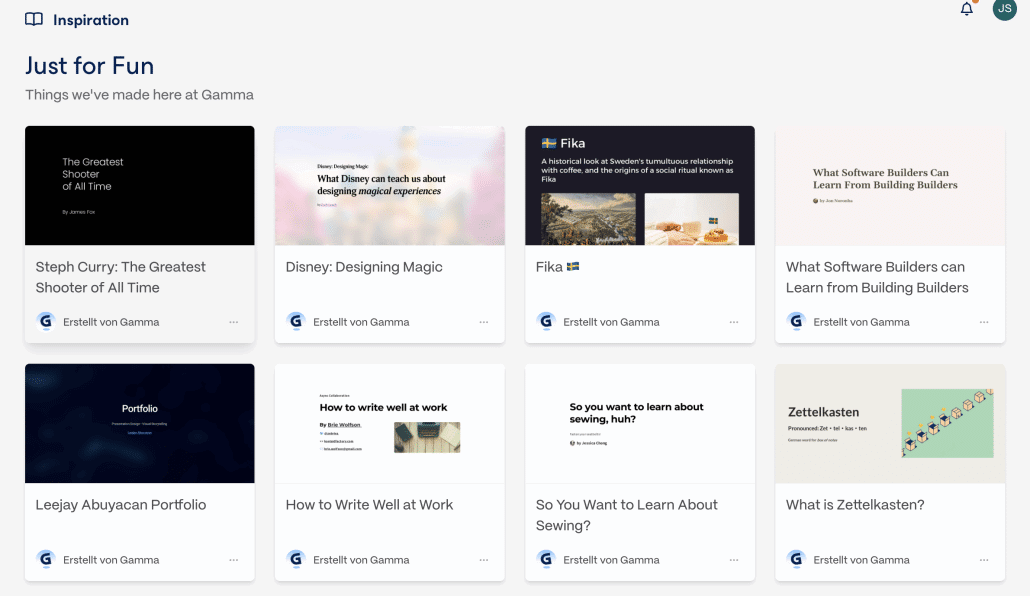Select the Inspiration heading link
1030x596 pixels.
(91, 20)
